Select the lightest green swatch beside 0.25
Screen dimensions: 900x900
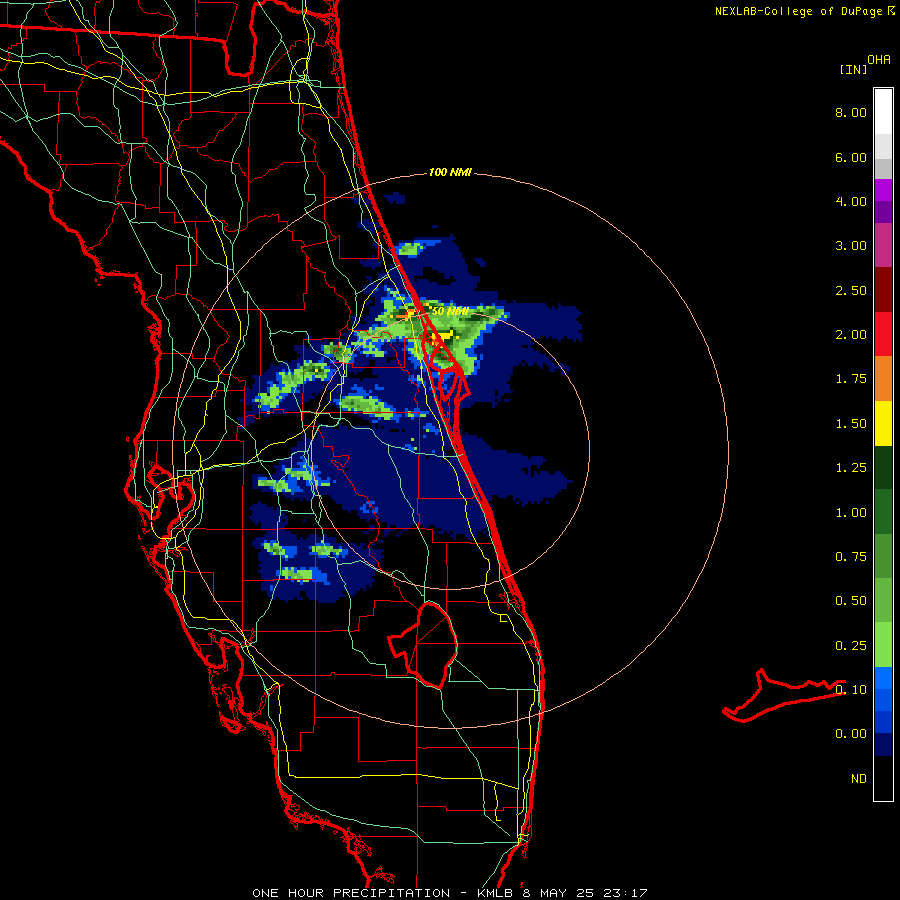pos(883,645)
